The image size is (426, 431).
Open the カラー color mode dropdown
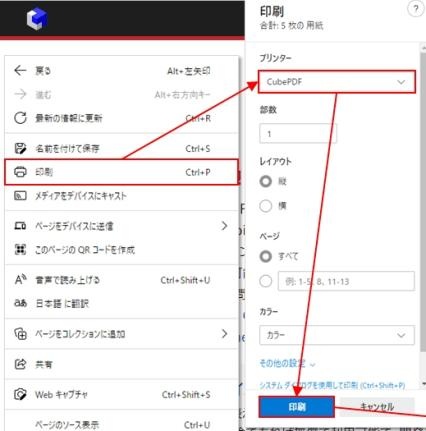pos(337,335)
